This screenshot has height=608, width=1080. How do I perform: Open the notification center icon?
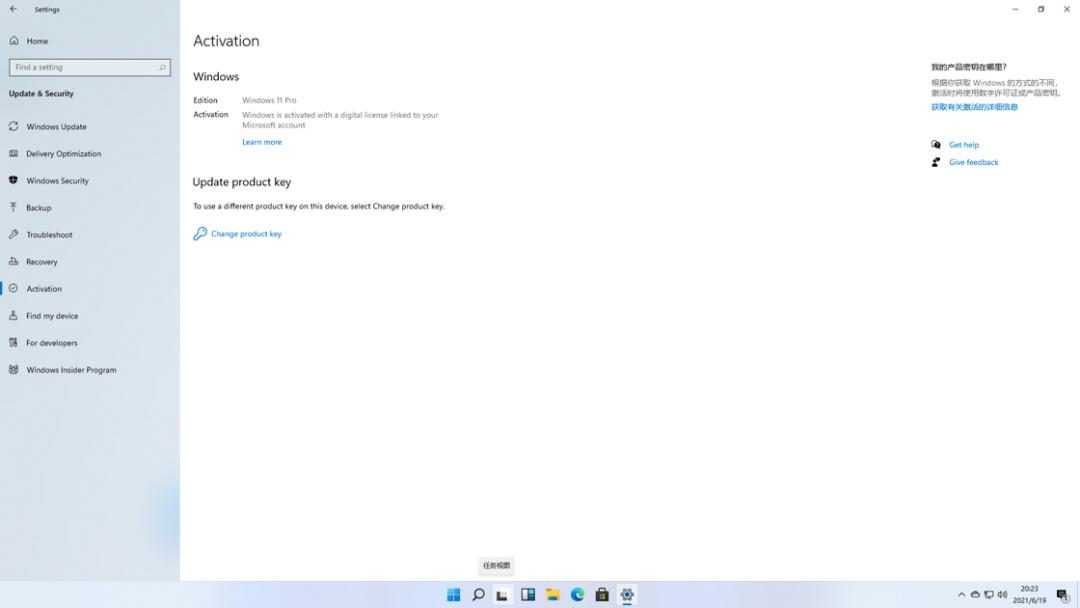click(1063, 595)
